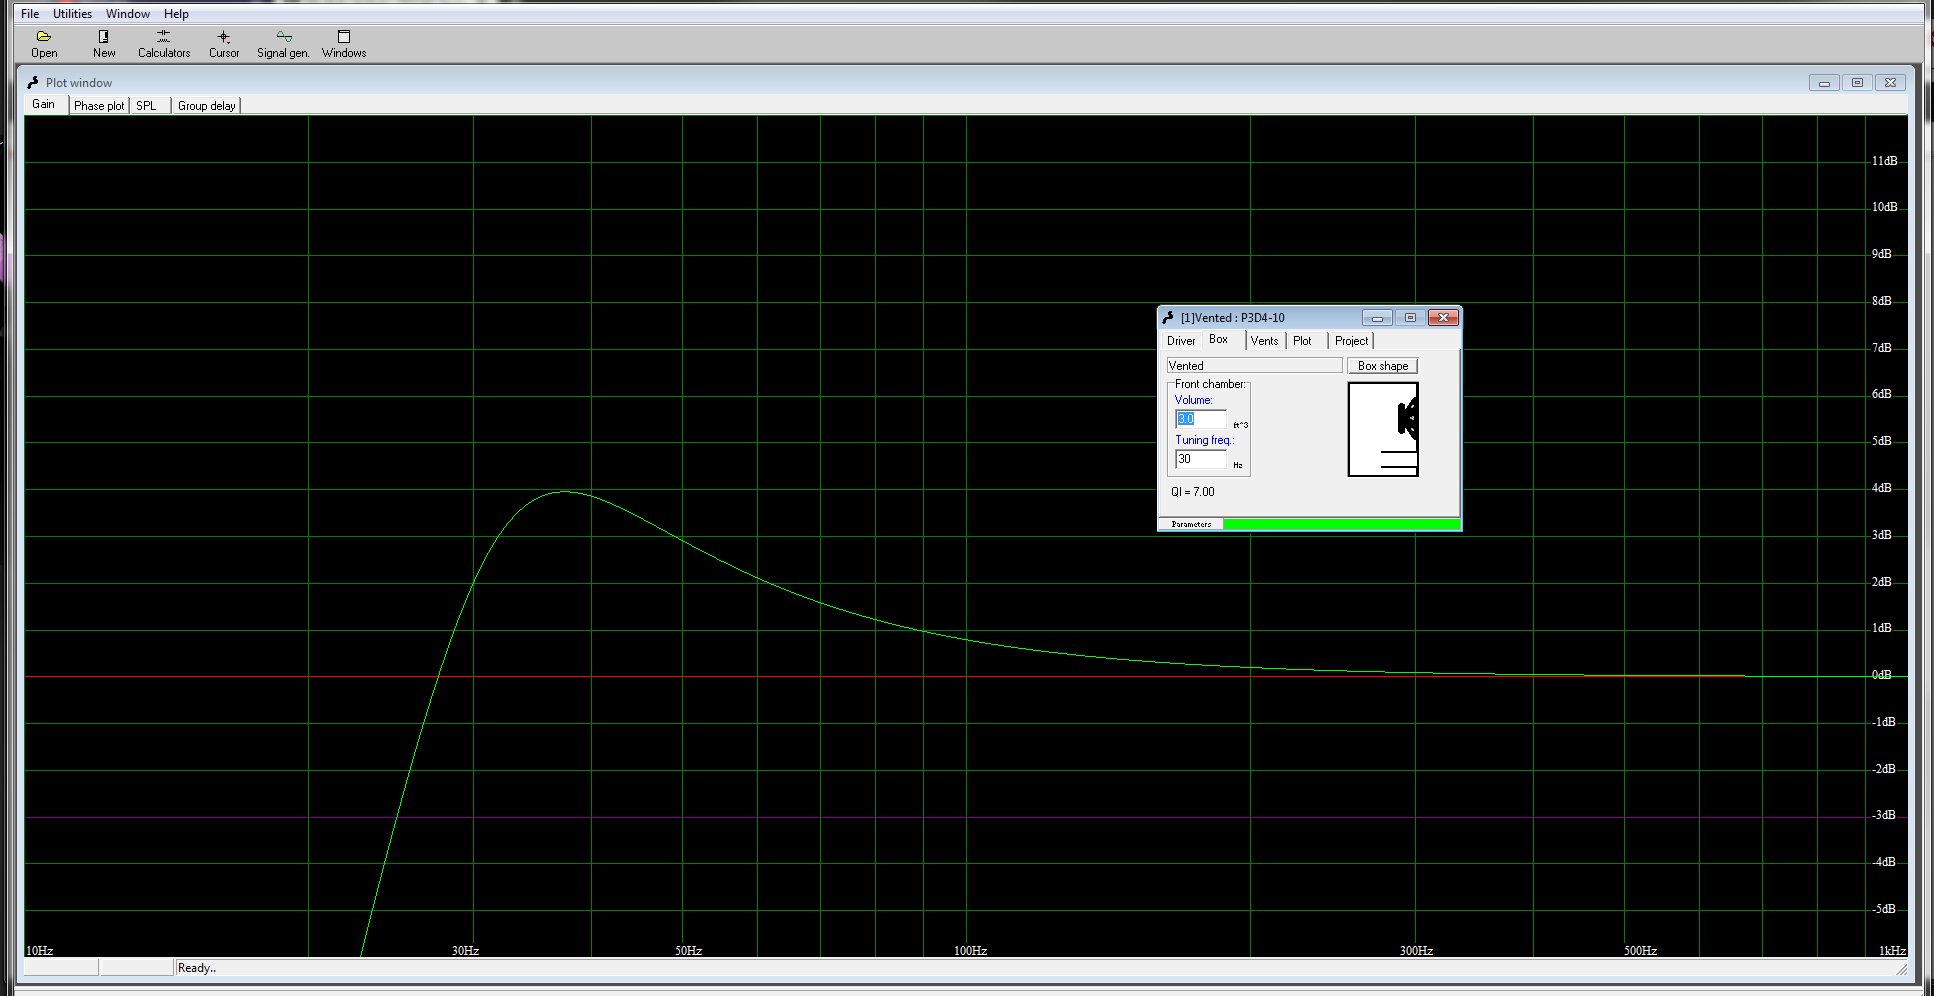
Task: Click the Tuning freq input field
Action: pyautogui.click(x=1200, y=459)
